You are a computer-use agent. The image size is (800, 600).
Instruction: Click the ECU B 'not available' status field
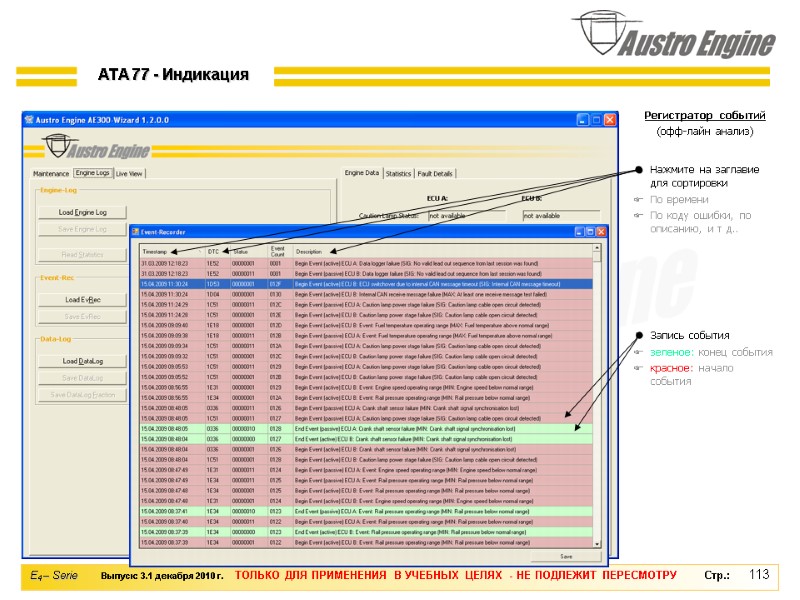click(561, 216)
